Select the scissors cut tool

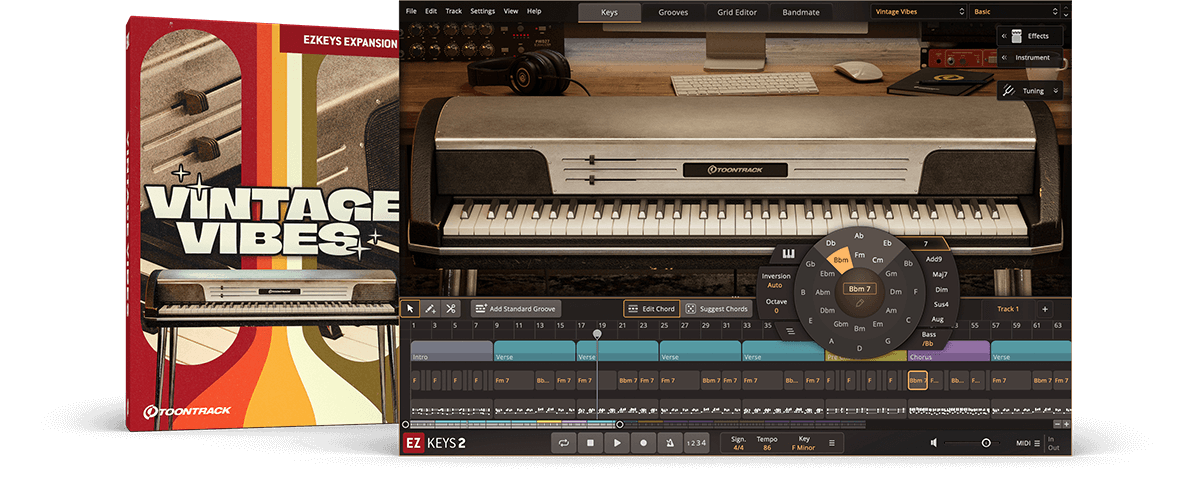451,309
